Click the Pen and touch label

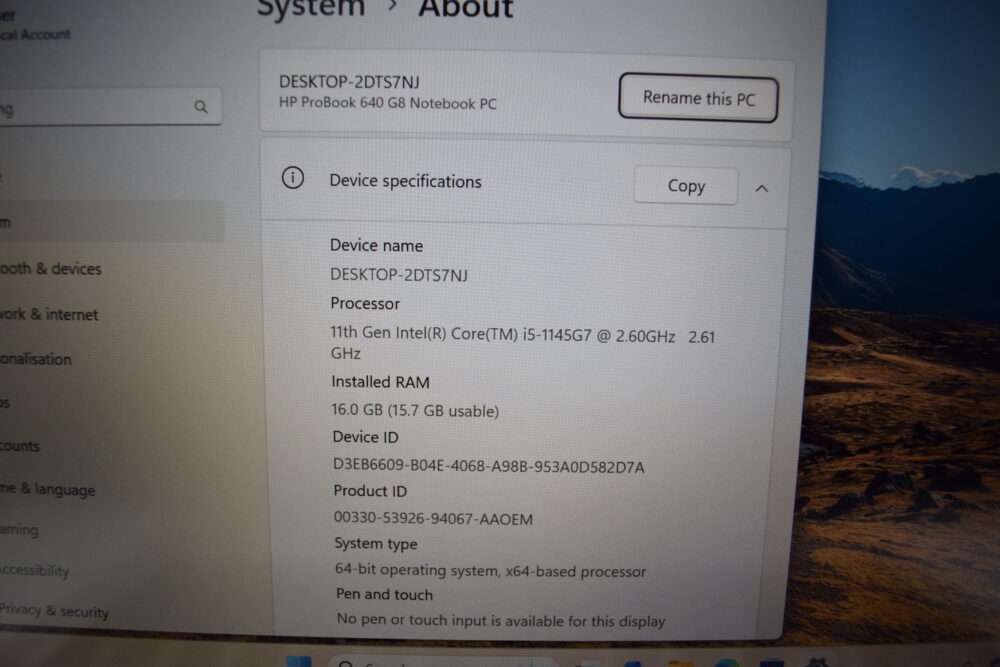coord(385,594)
